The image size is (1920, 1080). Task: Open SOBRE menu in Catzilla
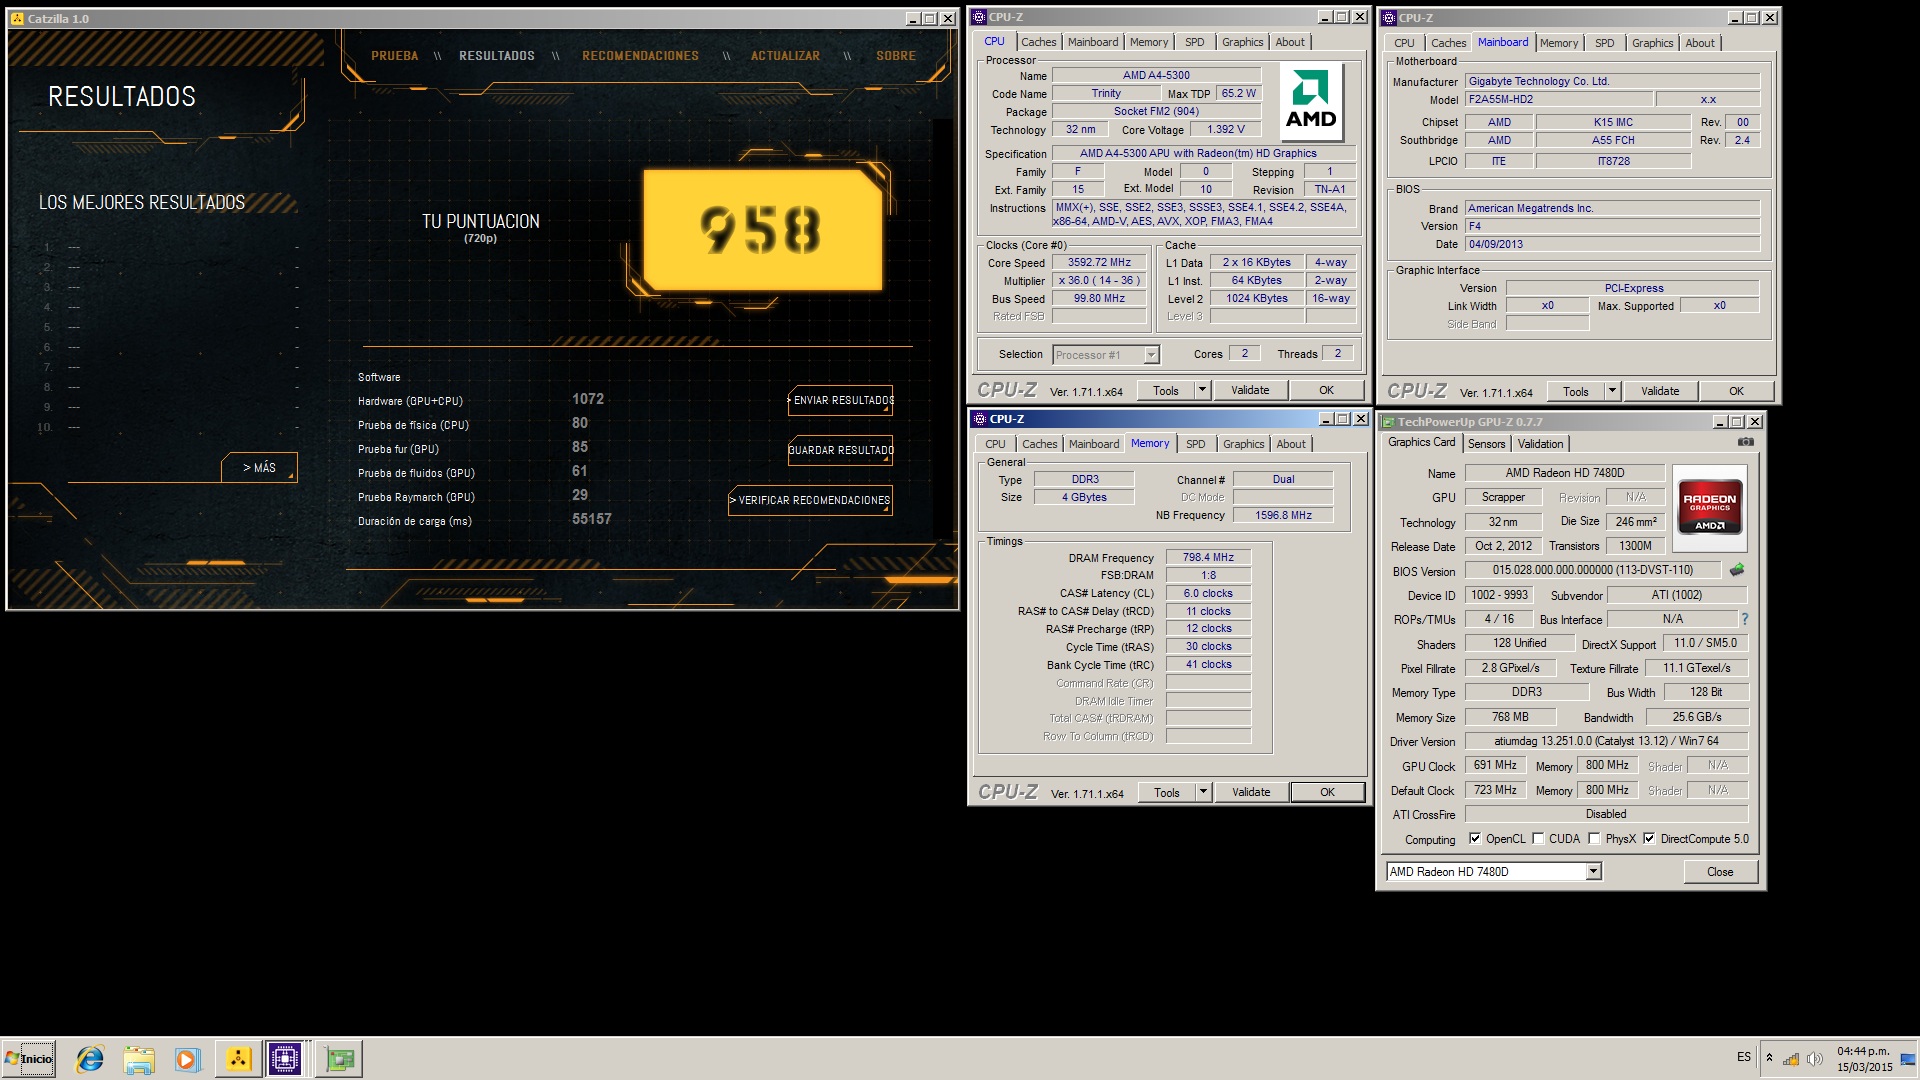click(896, 56)
